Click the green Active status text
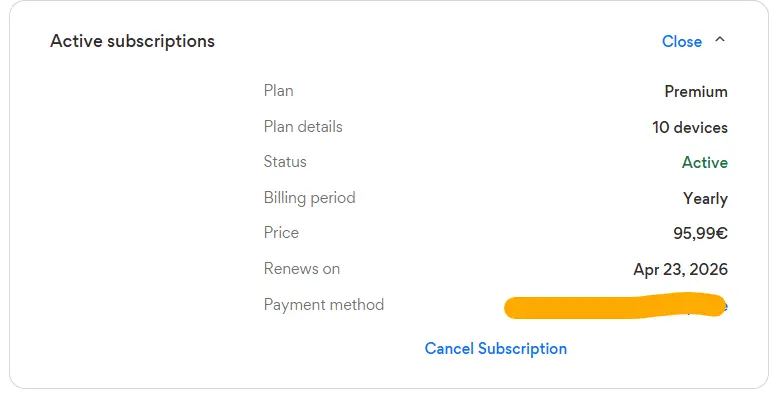Image resolution: width=776 pixels, height=399 pixels. pos(705,162)
